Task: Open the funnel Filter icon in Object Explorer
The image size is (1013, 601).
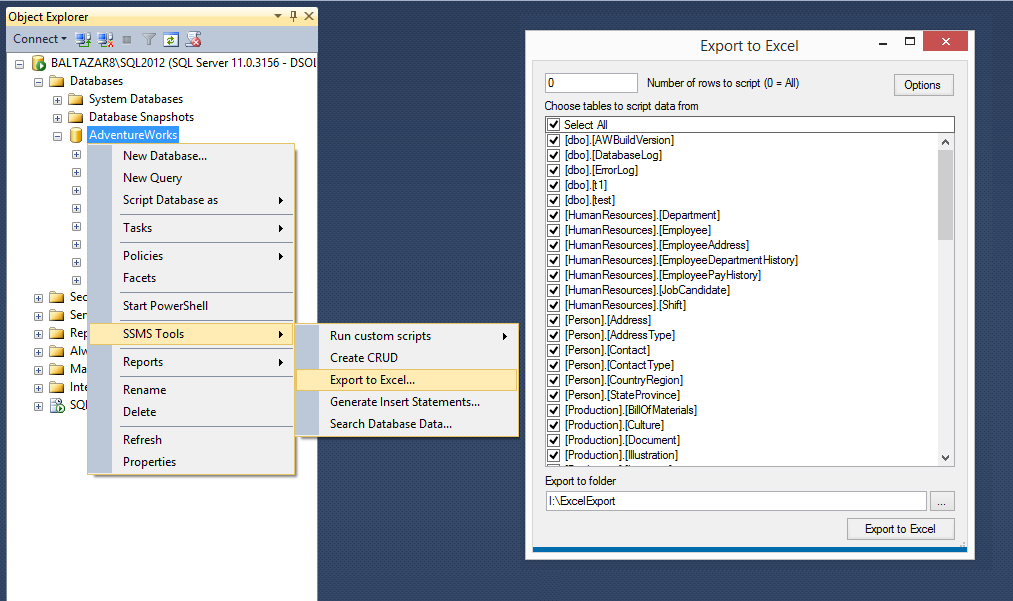Action: 149,39
